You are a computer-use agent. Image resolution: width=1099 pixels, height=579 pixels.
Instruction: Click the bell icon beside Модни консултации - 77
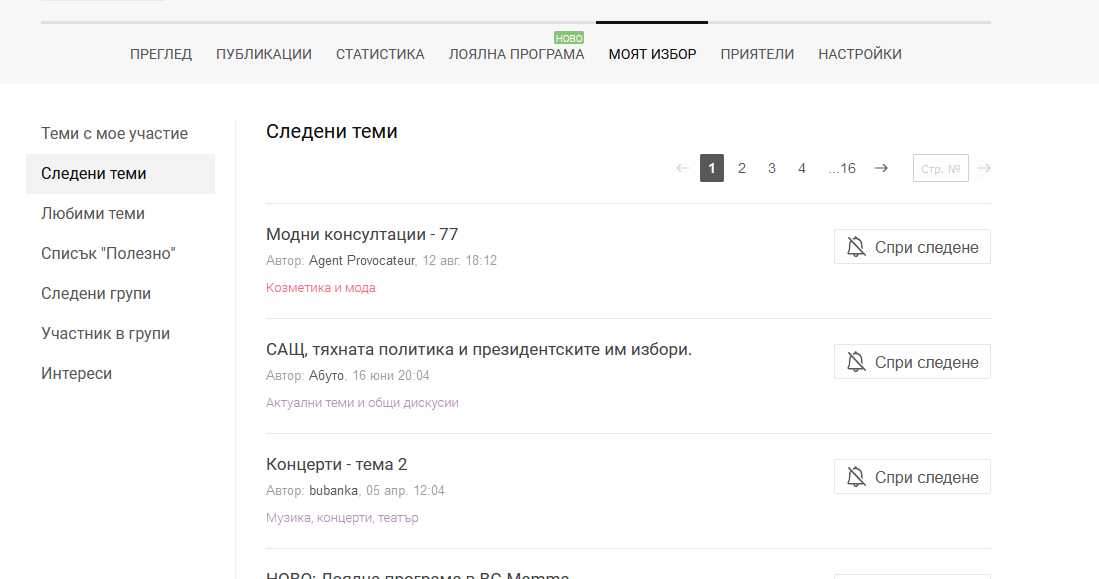pyautogui.click(x=856, y=247)
